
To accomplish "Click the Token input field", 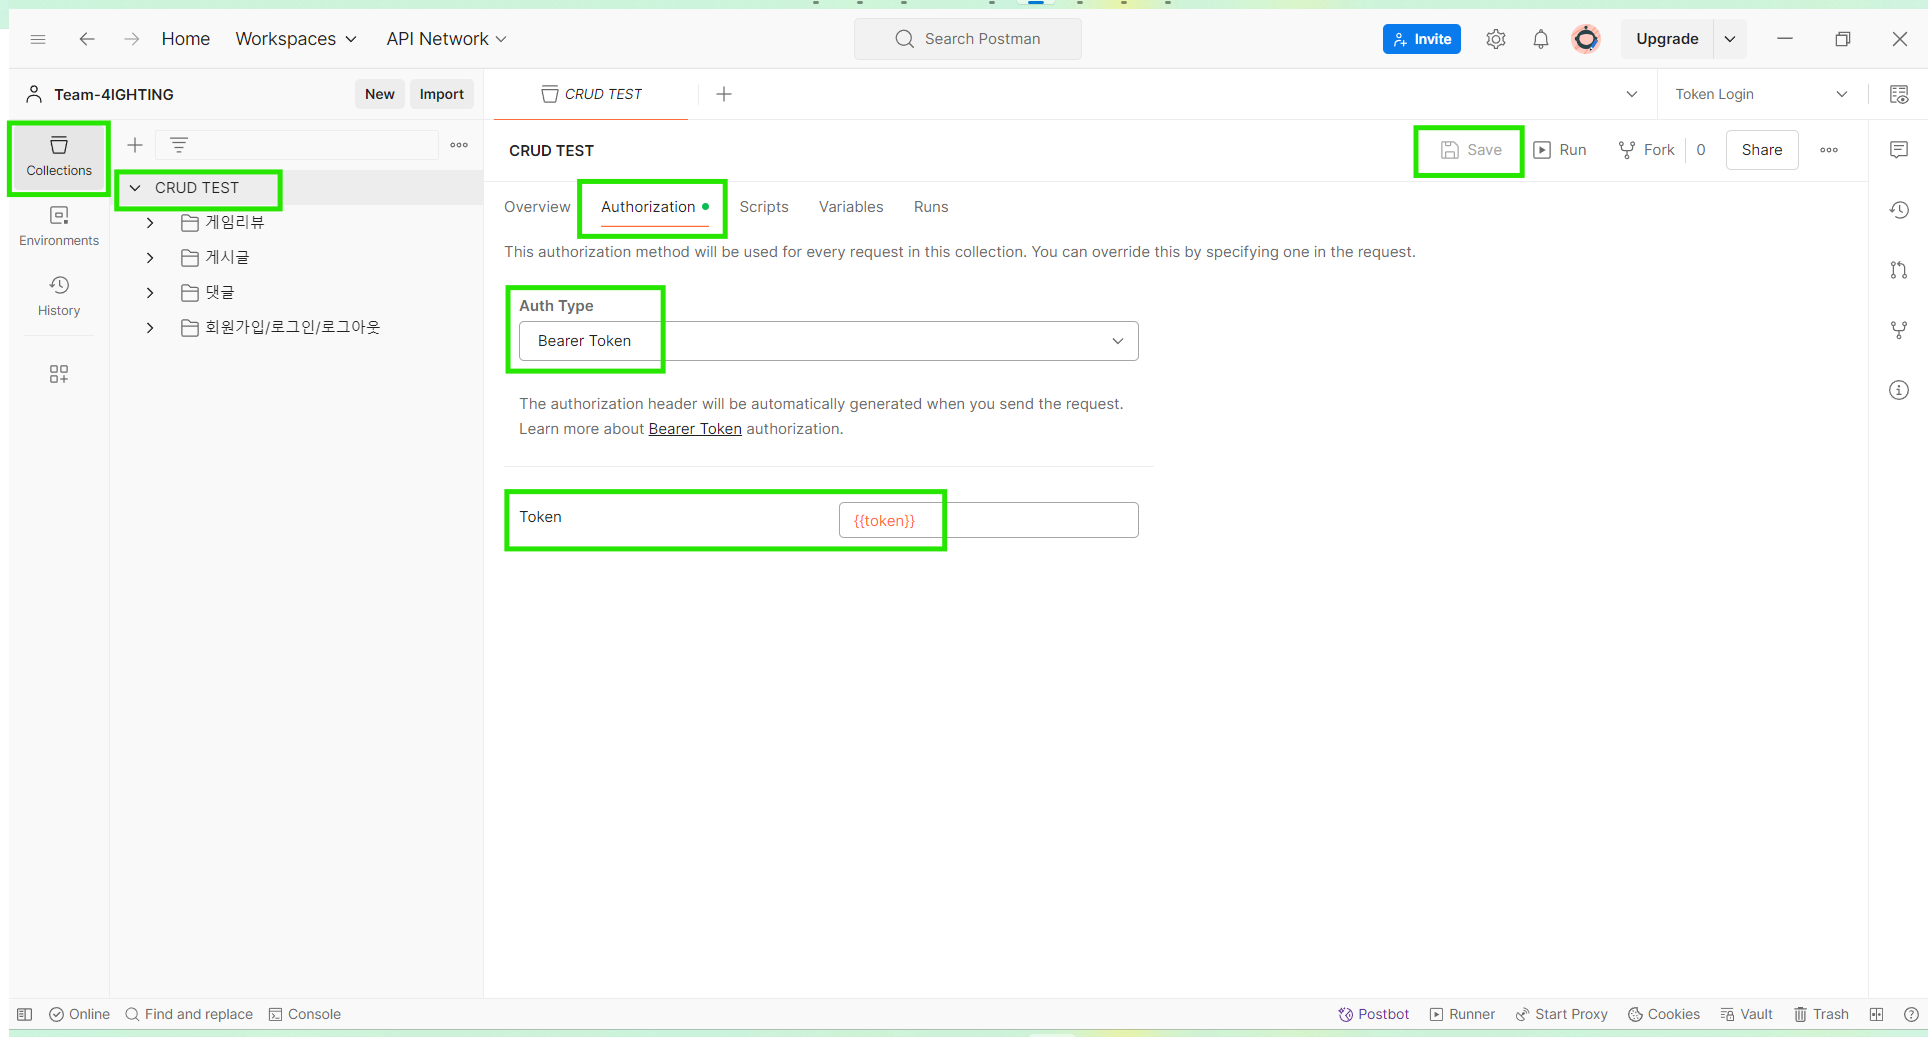I will pyautogui.click(x=988, y=520).
